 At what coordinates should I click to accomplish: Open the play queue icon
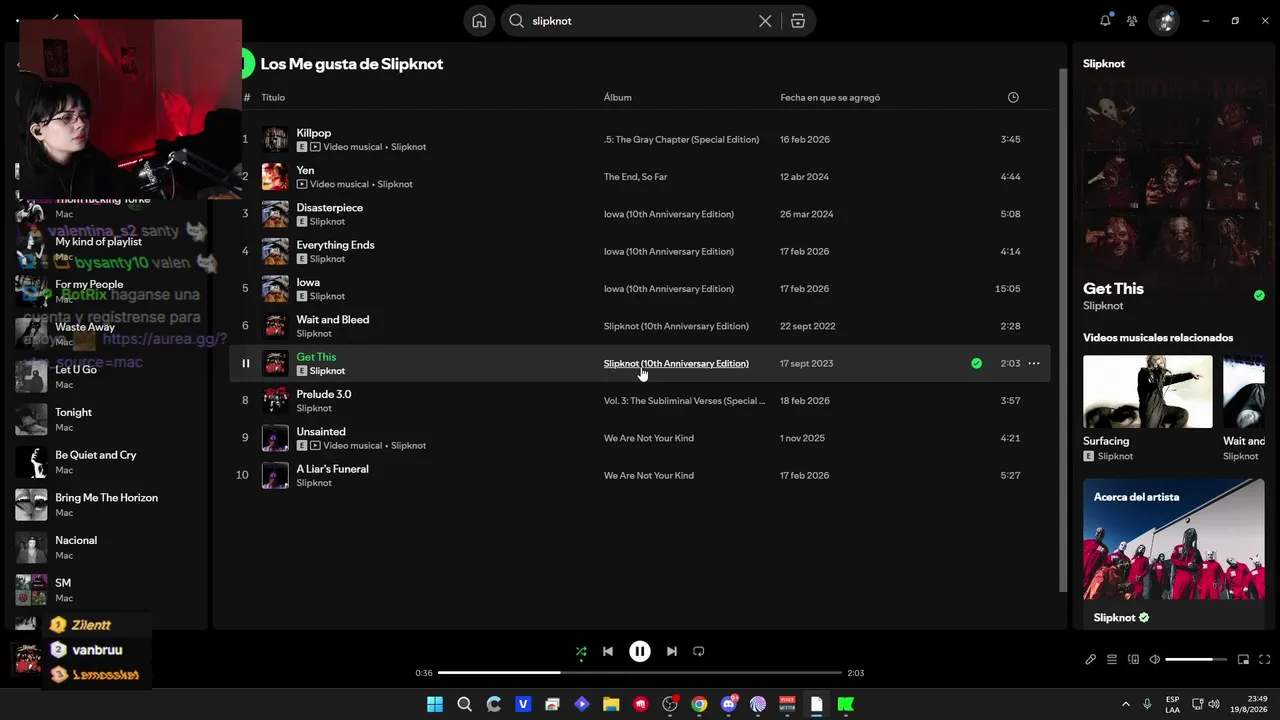pyautogui.click(x=1112, y=659)
